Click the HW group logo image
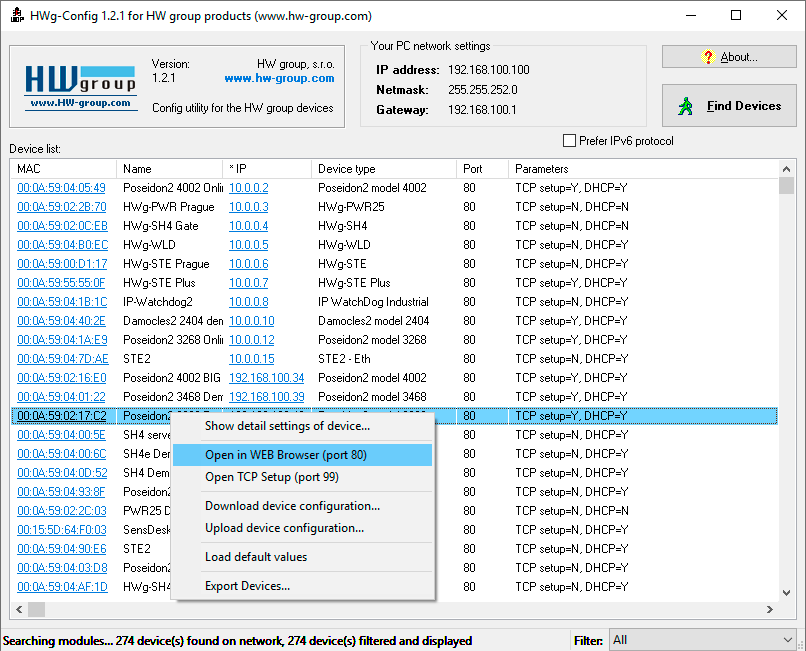This screenshot has height=651, width=806. [x=81, y=87]
